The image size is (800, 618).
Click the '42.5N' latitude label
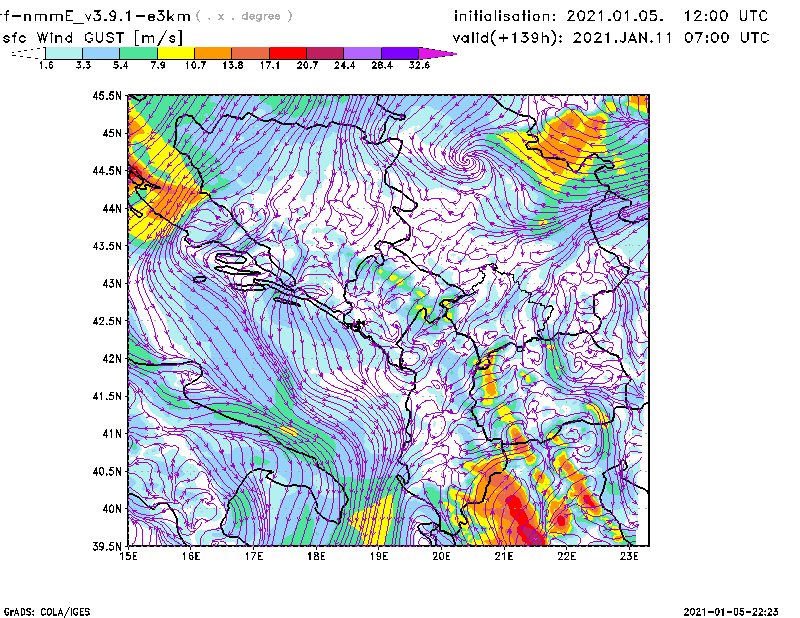[x=107, y=321]
